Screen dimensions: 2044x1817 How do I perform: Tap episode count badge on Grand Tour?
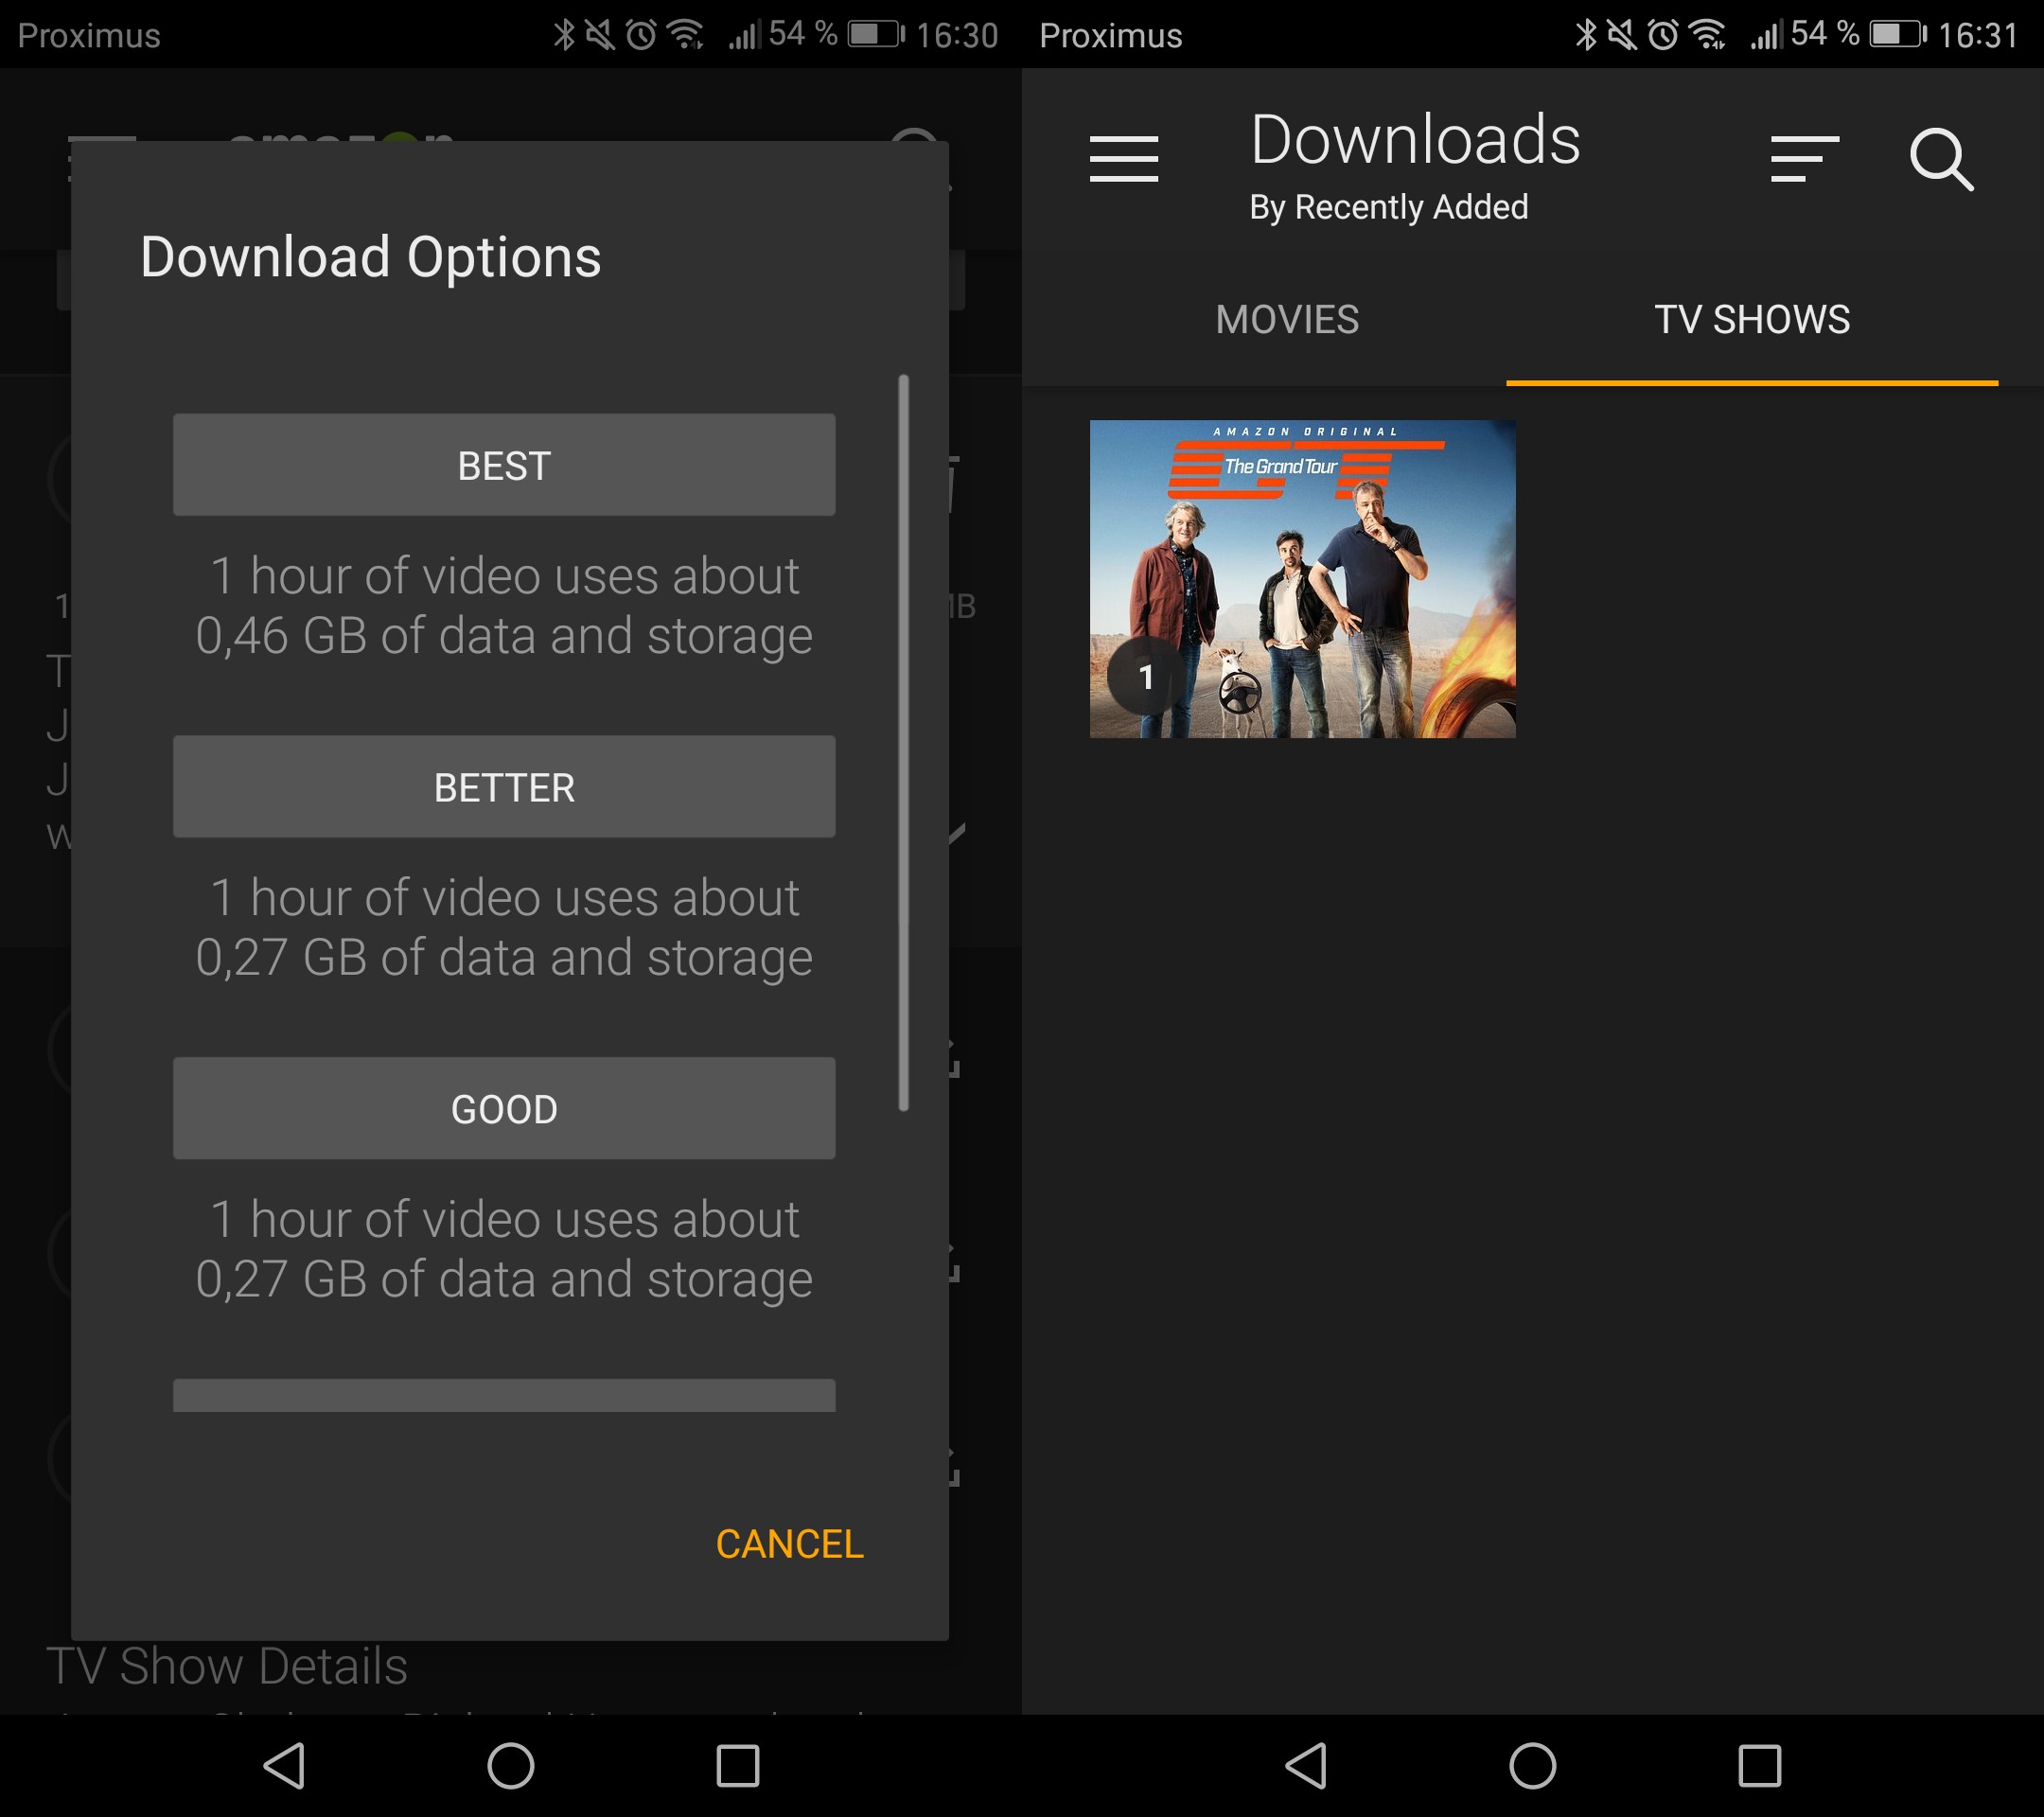pyautogui.click(x=1146, y=677)
